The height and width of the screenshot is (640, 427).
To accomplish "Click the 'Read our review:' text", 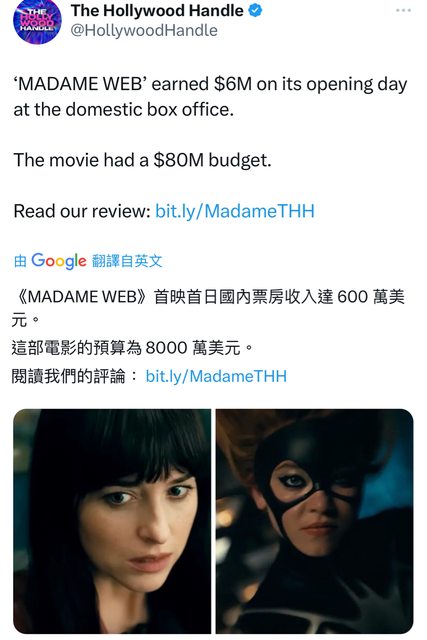I will pos(82,211).
